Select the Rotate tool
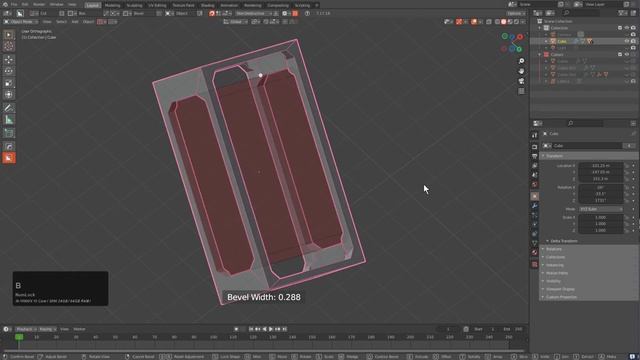This screenshot has height=360, width=640. 9,71
